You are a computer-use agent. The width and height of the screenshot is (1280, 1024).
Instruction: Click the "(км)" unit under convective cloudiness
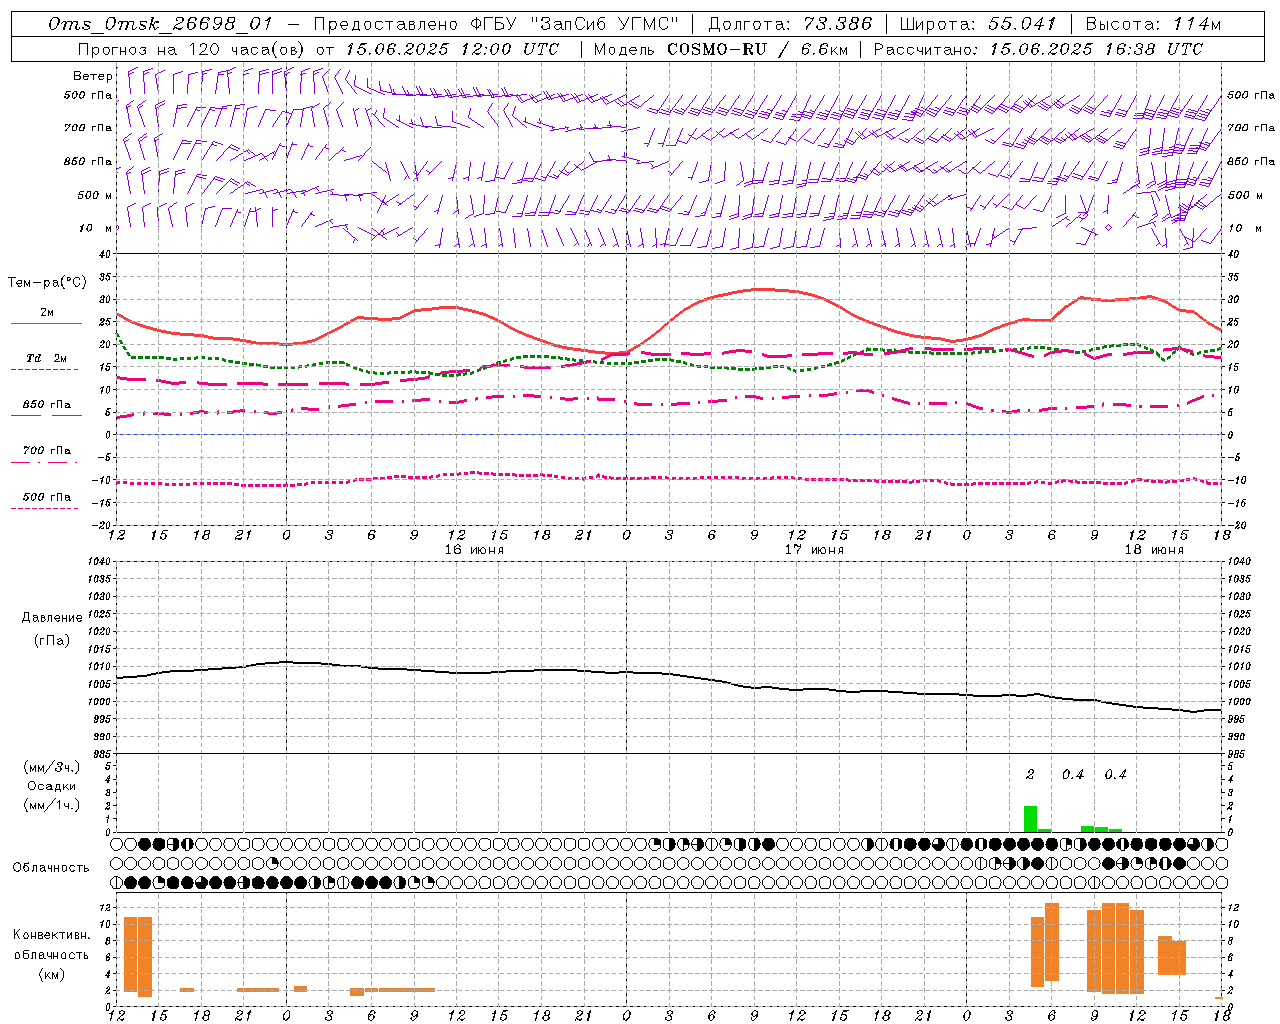tap(51, 973)
